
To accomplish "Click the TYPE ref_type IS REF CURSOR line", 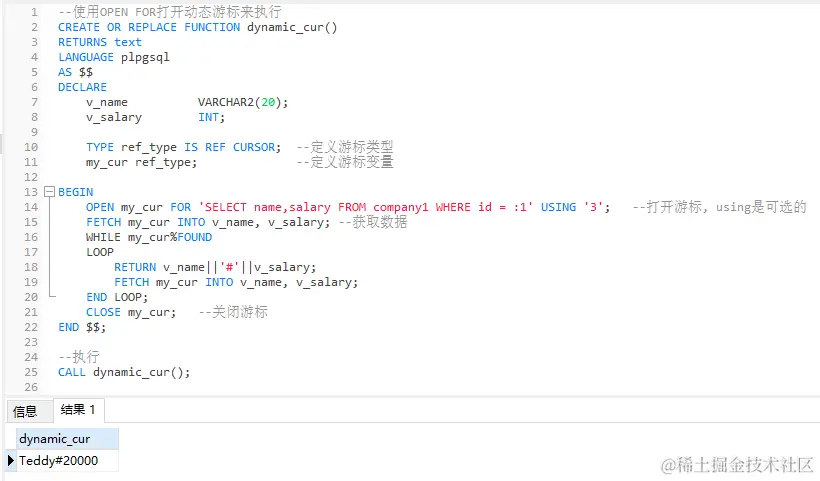I will [x=184, y=147].
